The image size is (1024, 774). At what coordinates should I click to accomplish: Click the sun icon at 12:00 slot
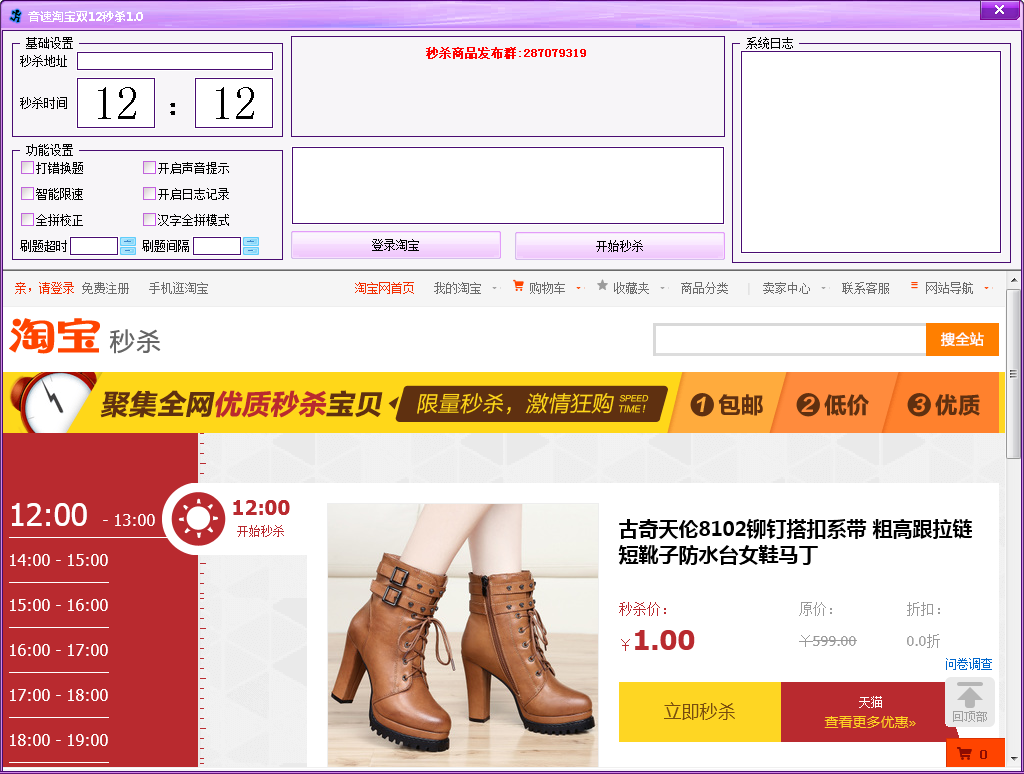198,519
